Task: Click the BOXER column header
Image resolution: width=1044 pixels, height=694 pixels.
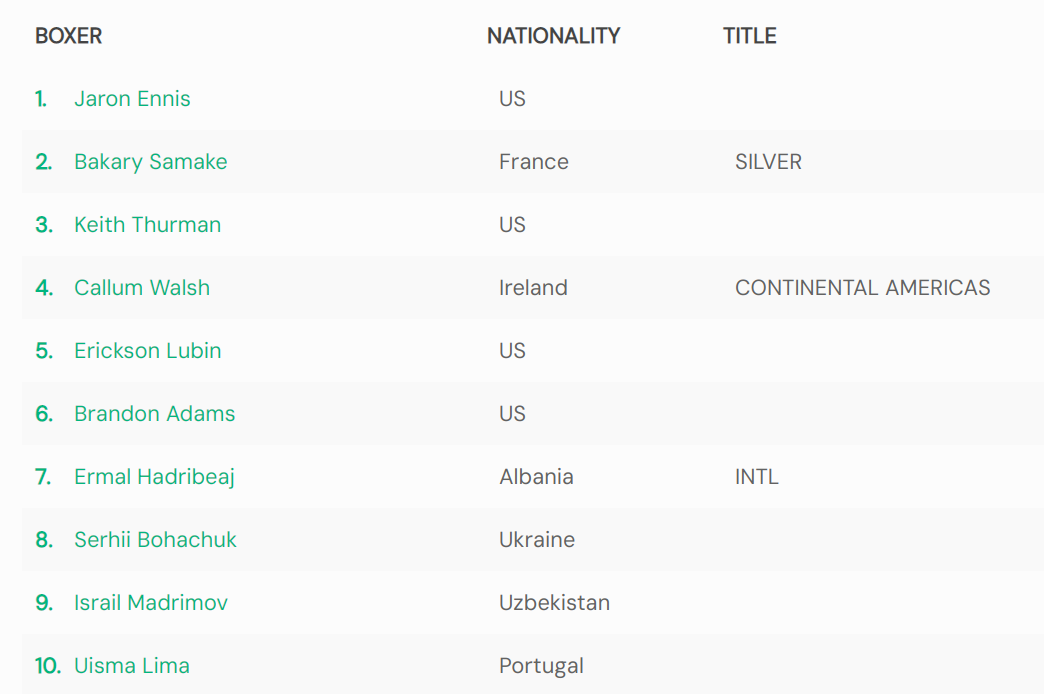Action: (68, 36)
